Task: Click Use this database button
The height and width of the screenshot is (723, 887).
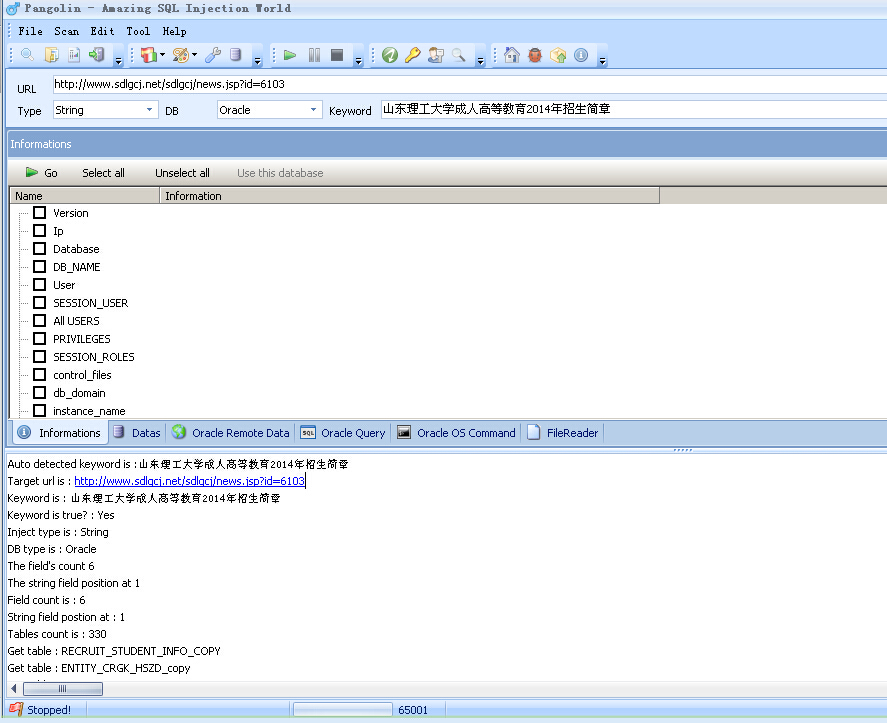Action: (x=280, y=173)
